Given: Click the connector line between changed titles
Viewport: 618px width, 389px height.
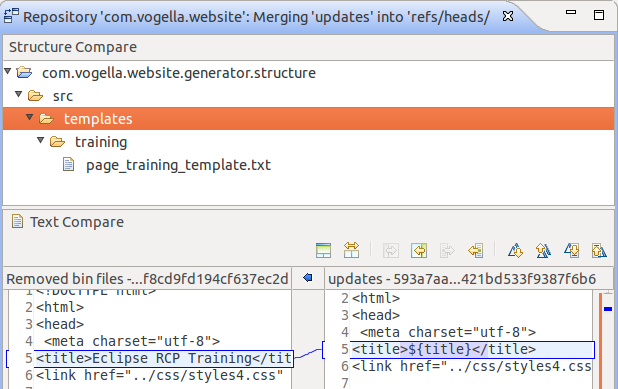Looking at the screenshot, I should click(x=308, y=353).
